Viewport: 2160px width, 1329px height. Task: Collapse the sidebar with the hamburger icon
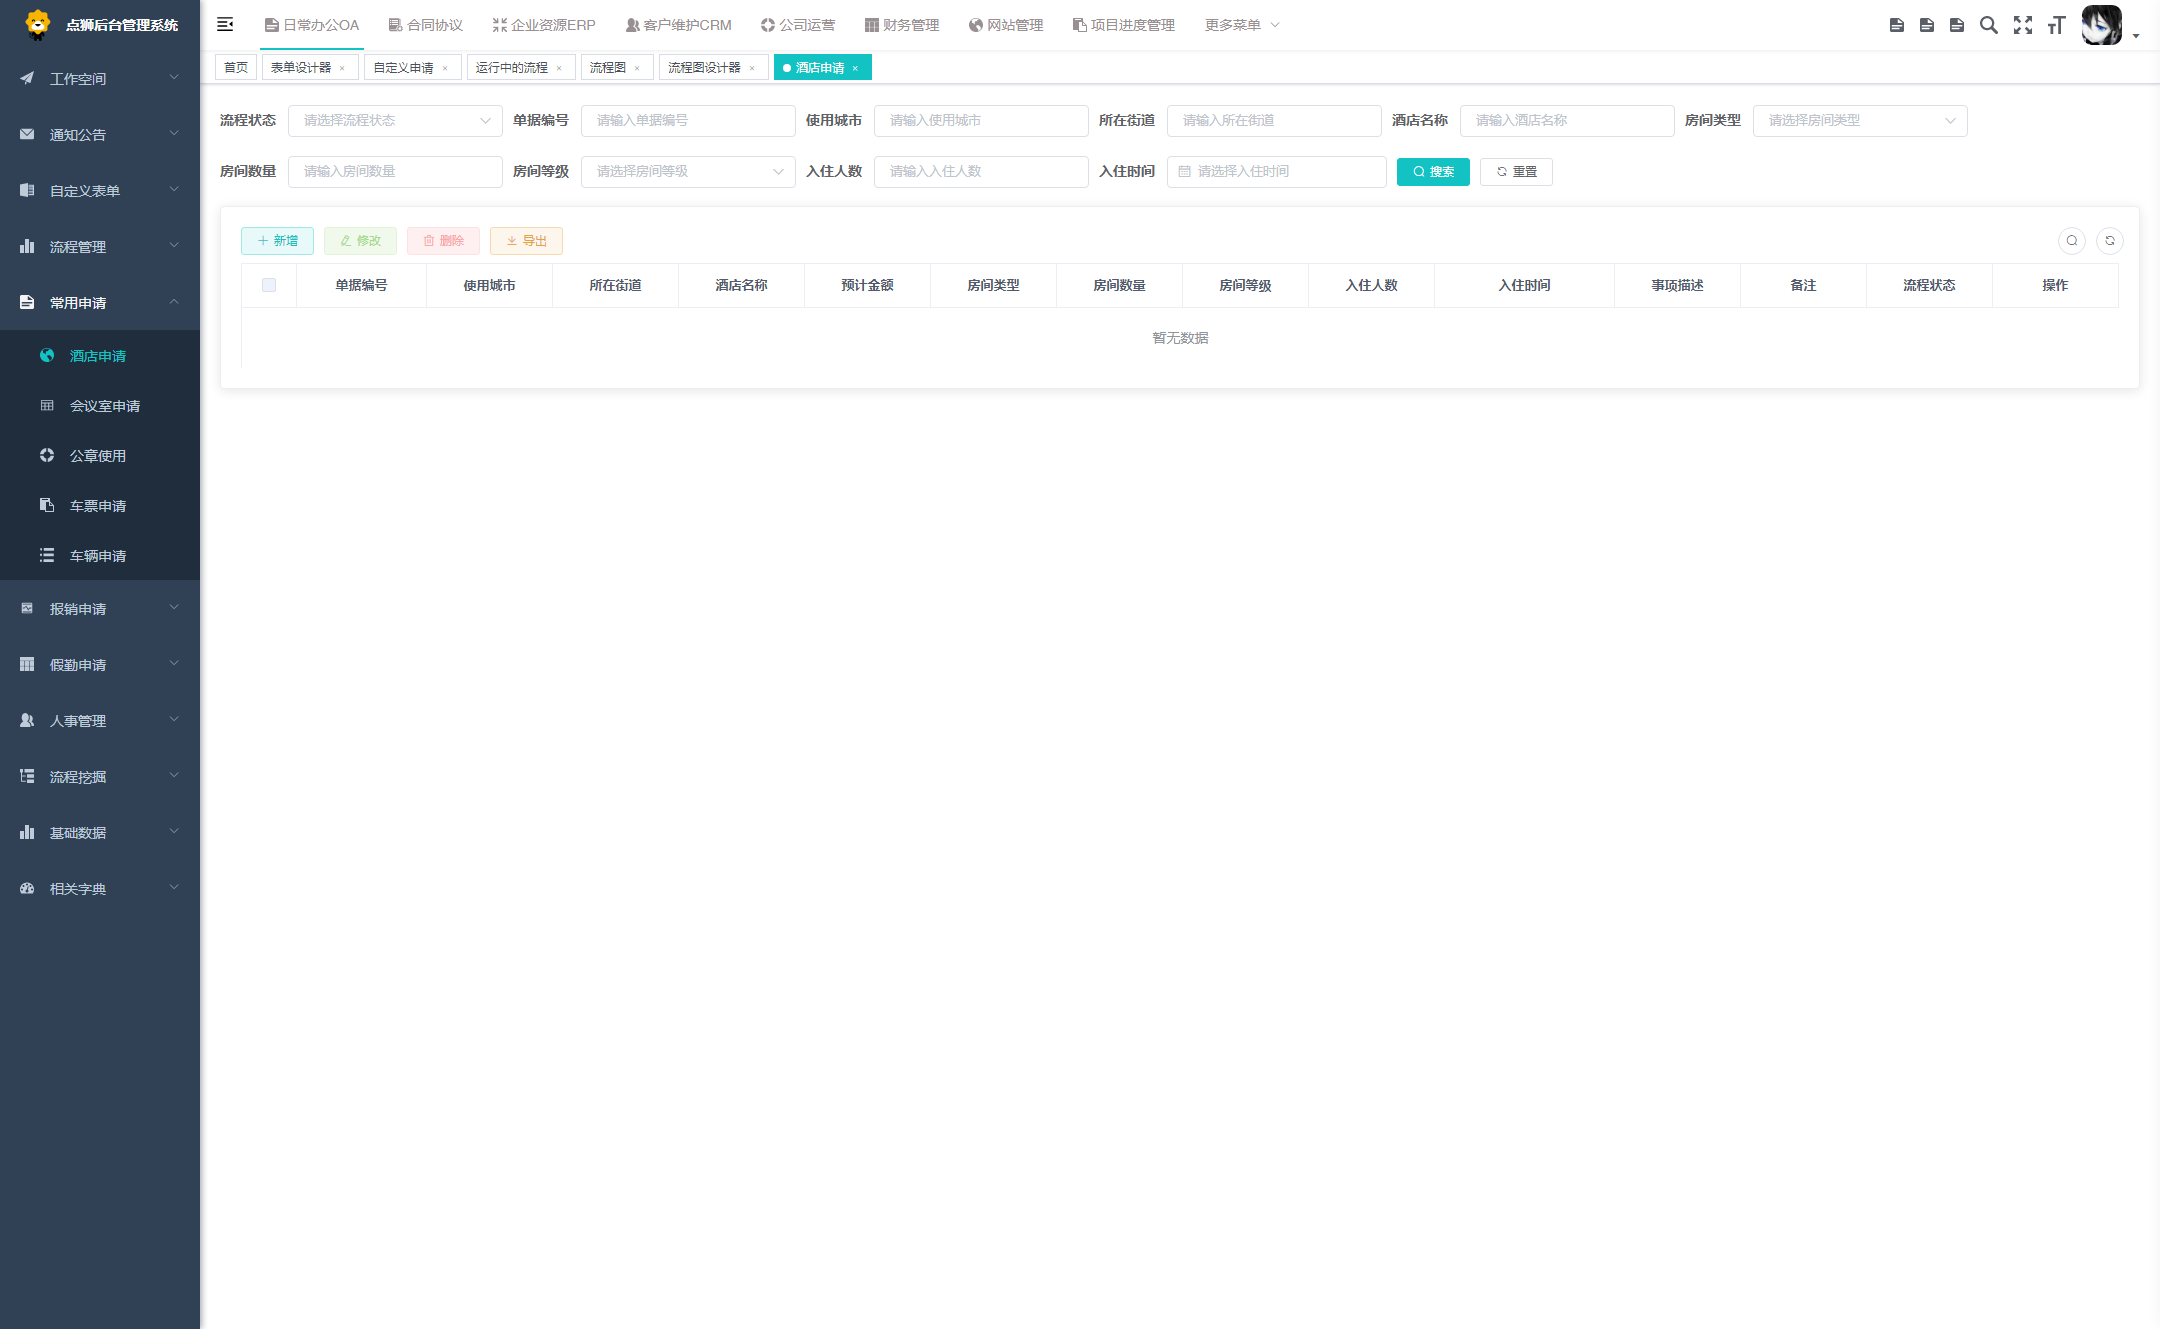(225, 25)
